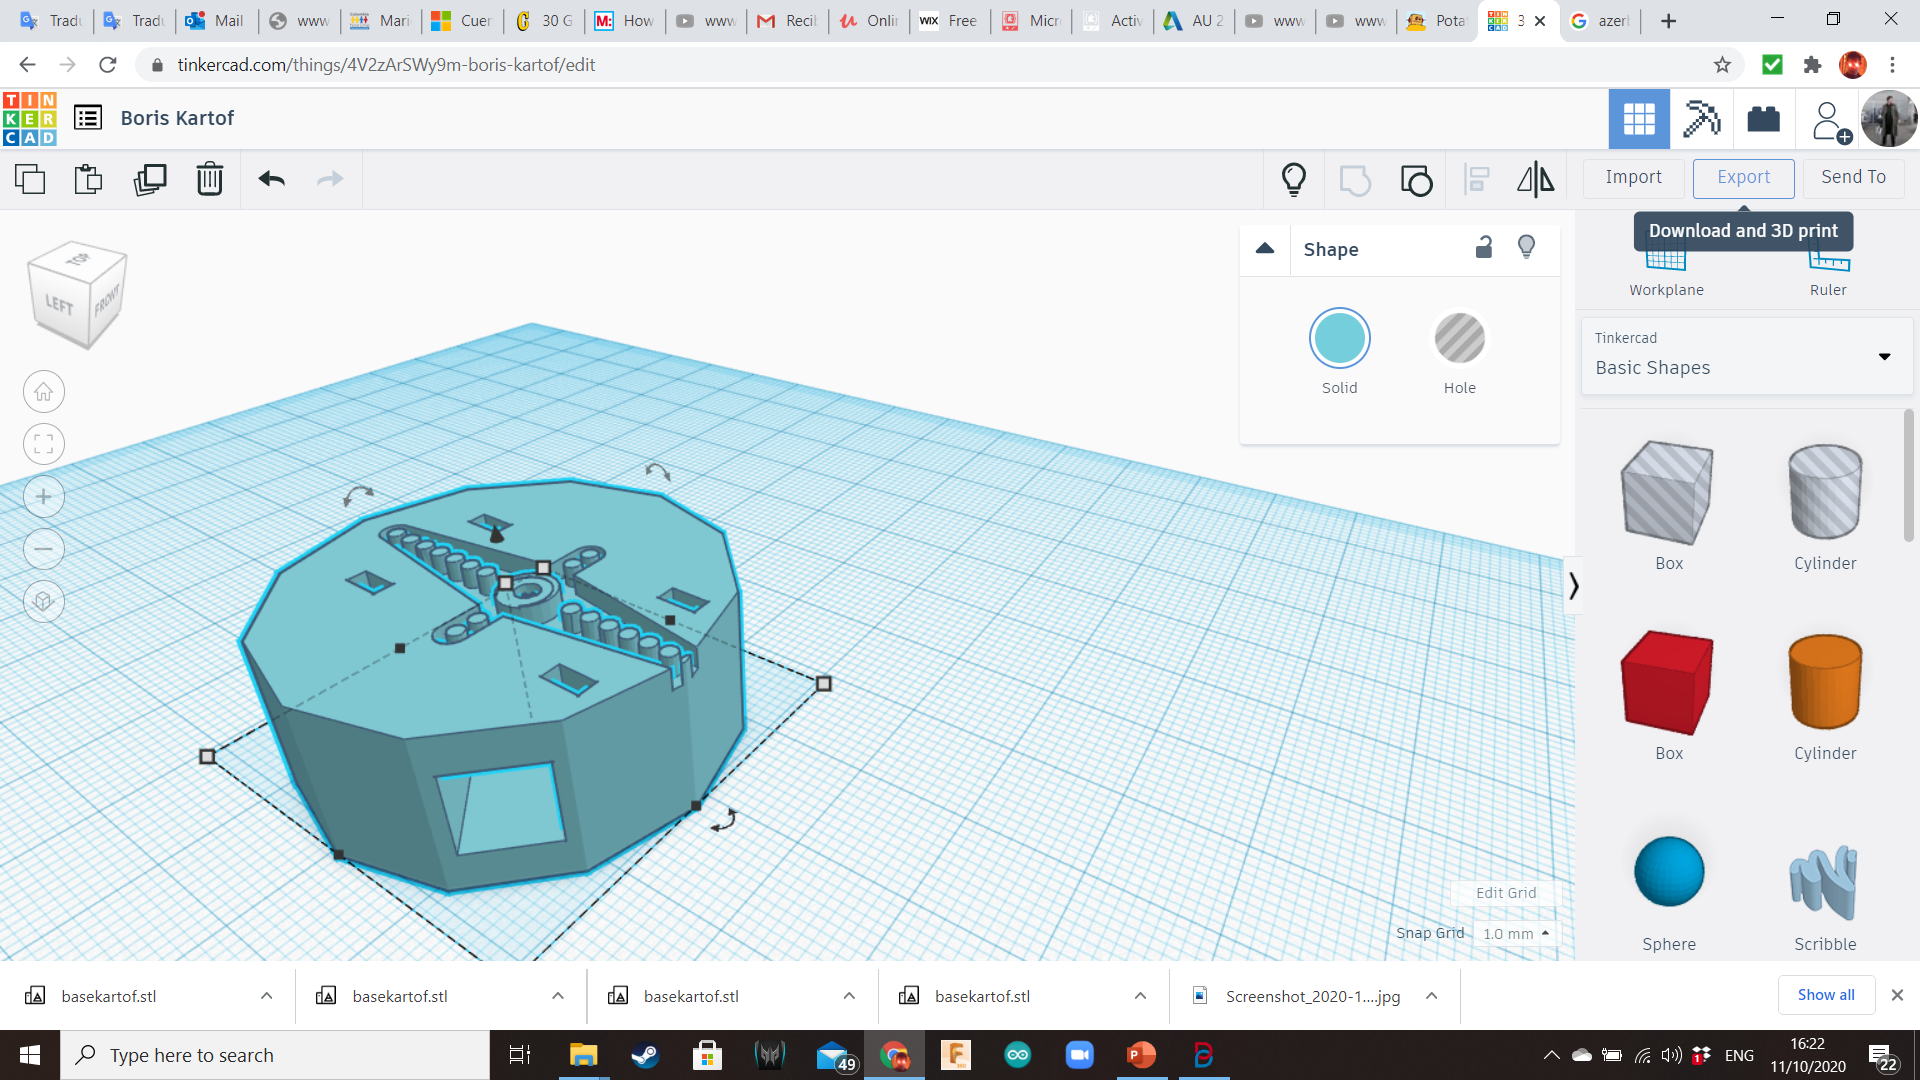Collapse the Shape inspector panel
This screenshot has height=1080, width=1920.
[1265, 248]
